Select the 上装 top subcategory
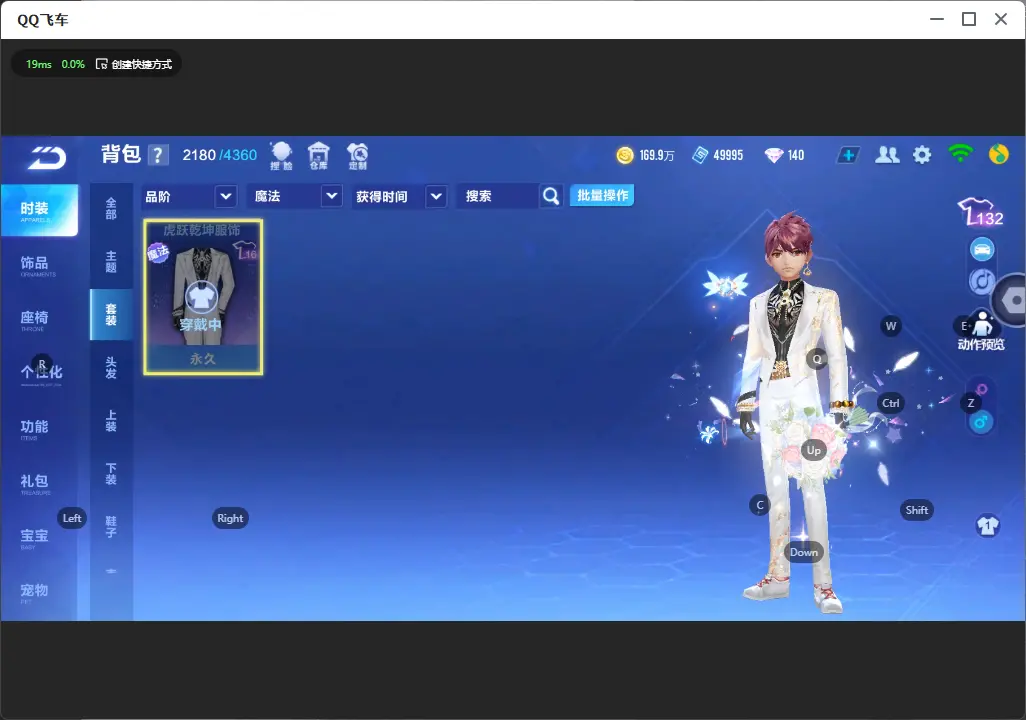Viewport: 1026px width, 720px height. click(111, 421)
